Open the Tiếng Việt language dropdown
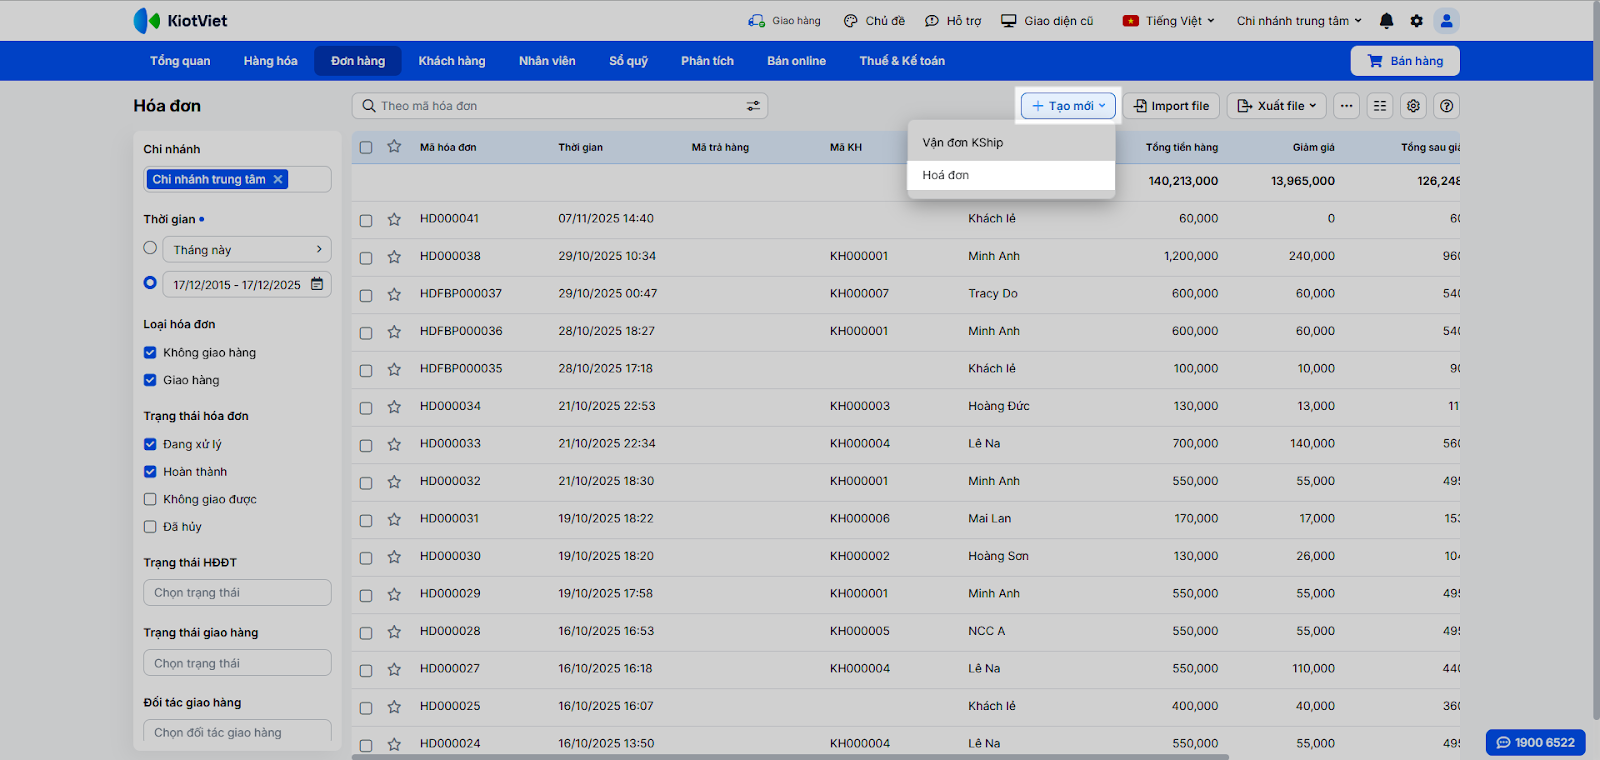 point(1168,21)
